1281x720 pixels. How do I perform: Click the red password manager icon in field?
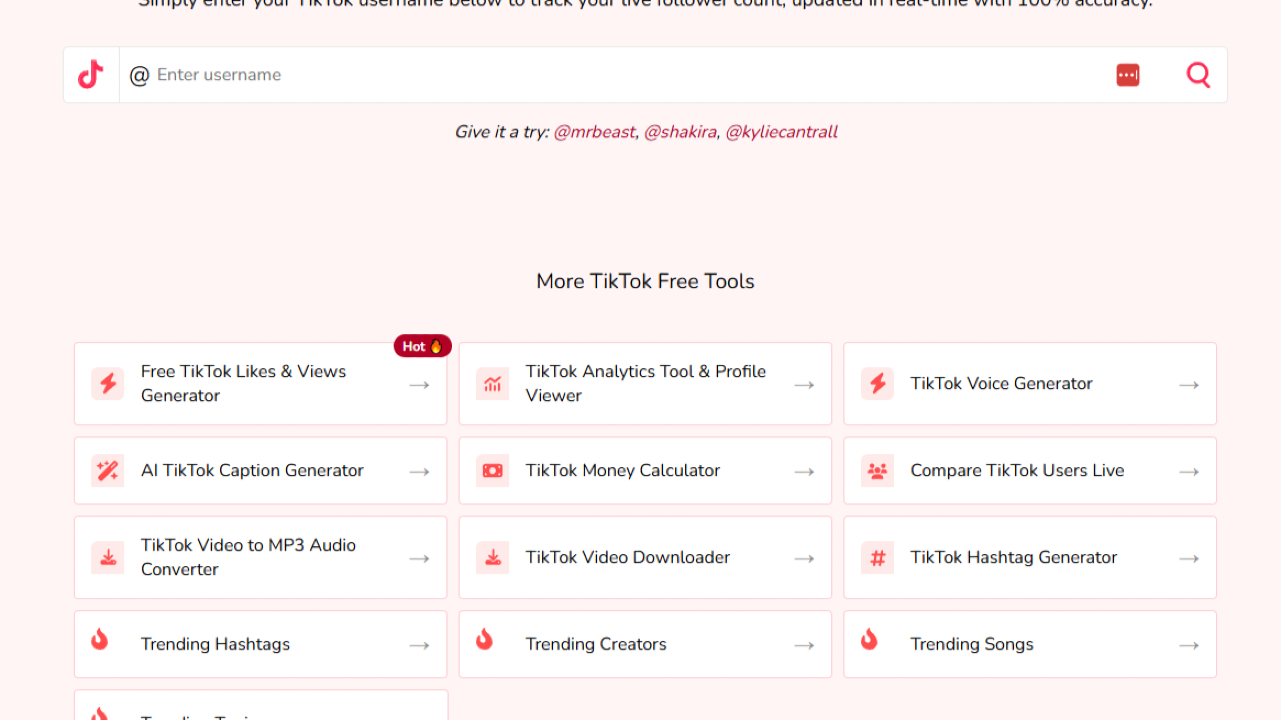click(x=1128, y=75)
